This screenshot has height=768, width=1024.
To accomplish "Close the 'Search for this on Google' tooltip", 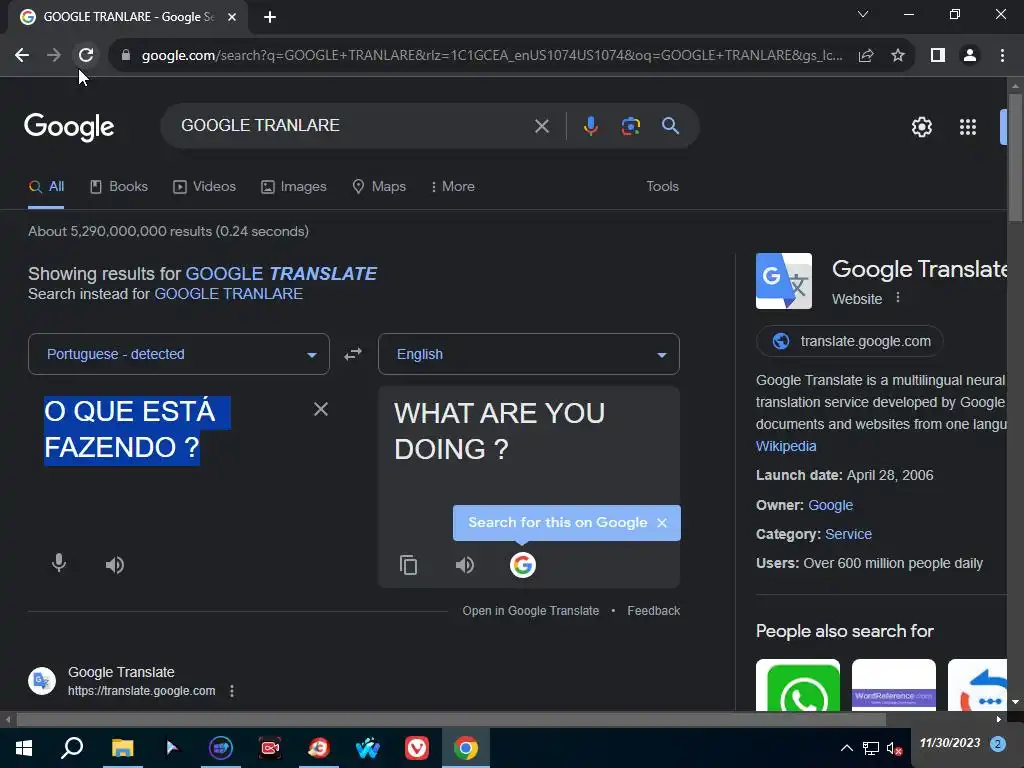I will tap(662, 523).
